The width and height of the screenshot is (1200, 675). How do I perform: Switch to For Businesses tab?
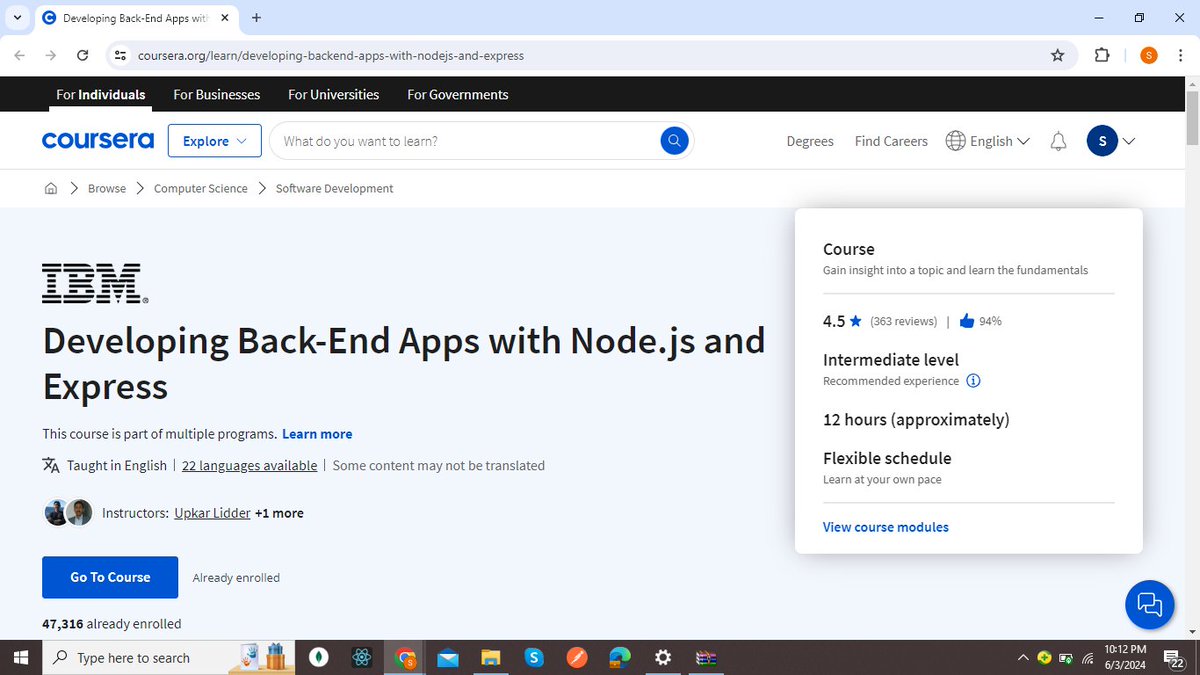pyautogui.click(x=216, y=94)
